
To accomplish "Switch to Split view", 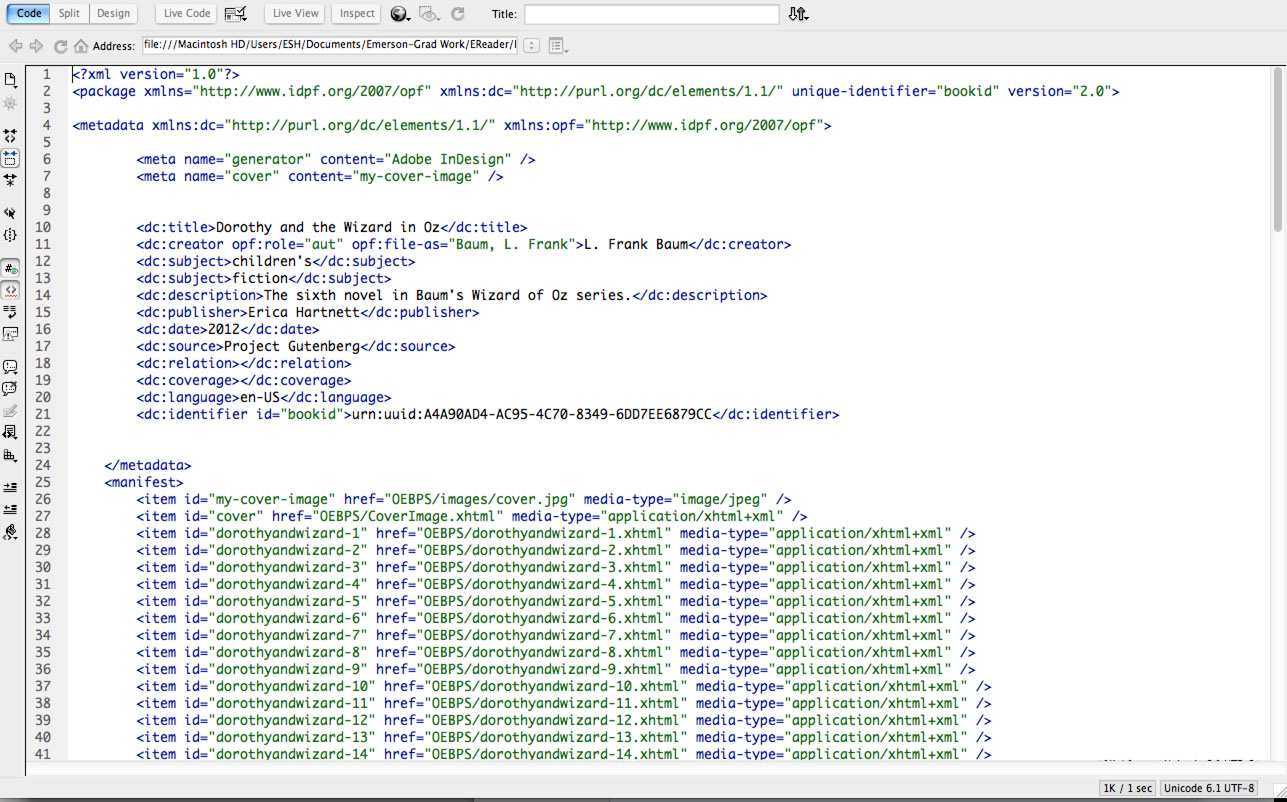I will [69, 13].
